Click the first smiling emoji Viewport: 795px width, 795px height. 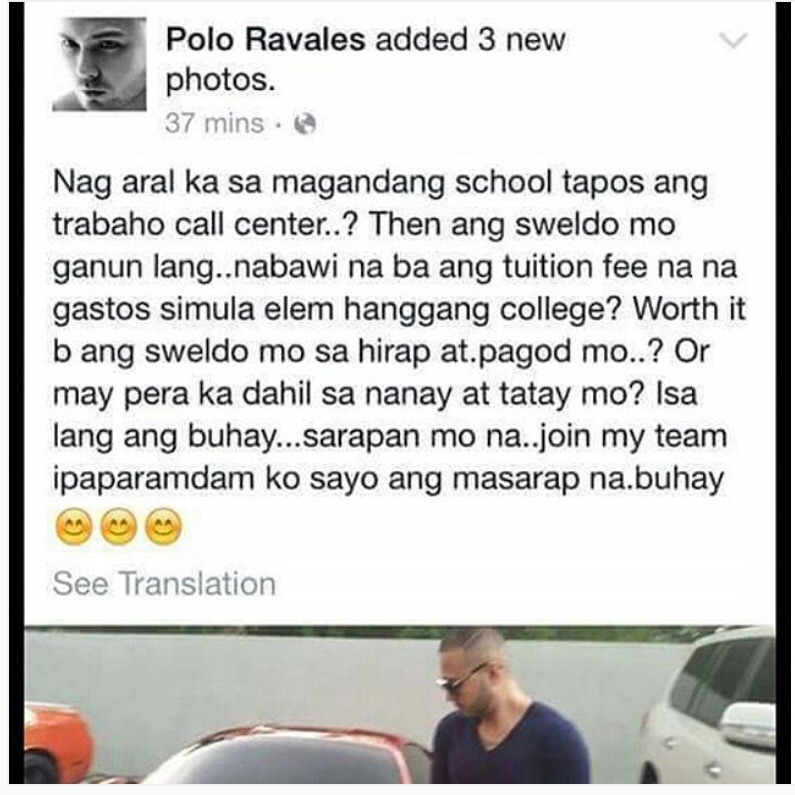[75, 527]
